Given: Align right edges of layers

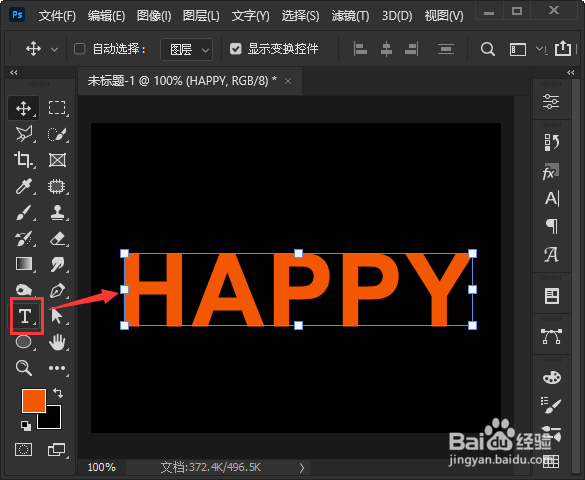Looking at the screenshot, I should (x=412, y=49).
